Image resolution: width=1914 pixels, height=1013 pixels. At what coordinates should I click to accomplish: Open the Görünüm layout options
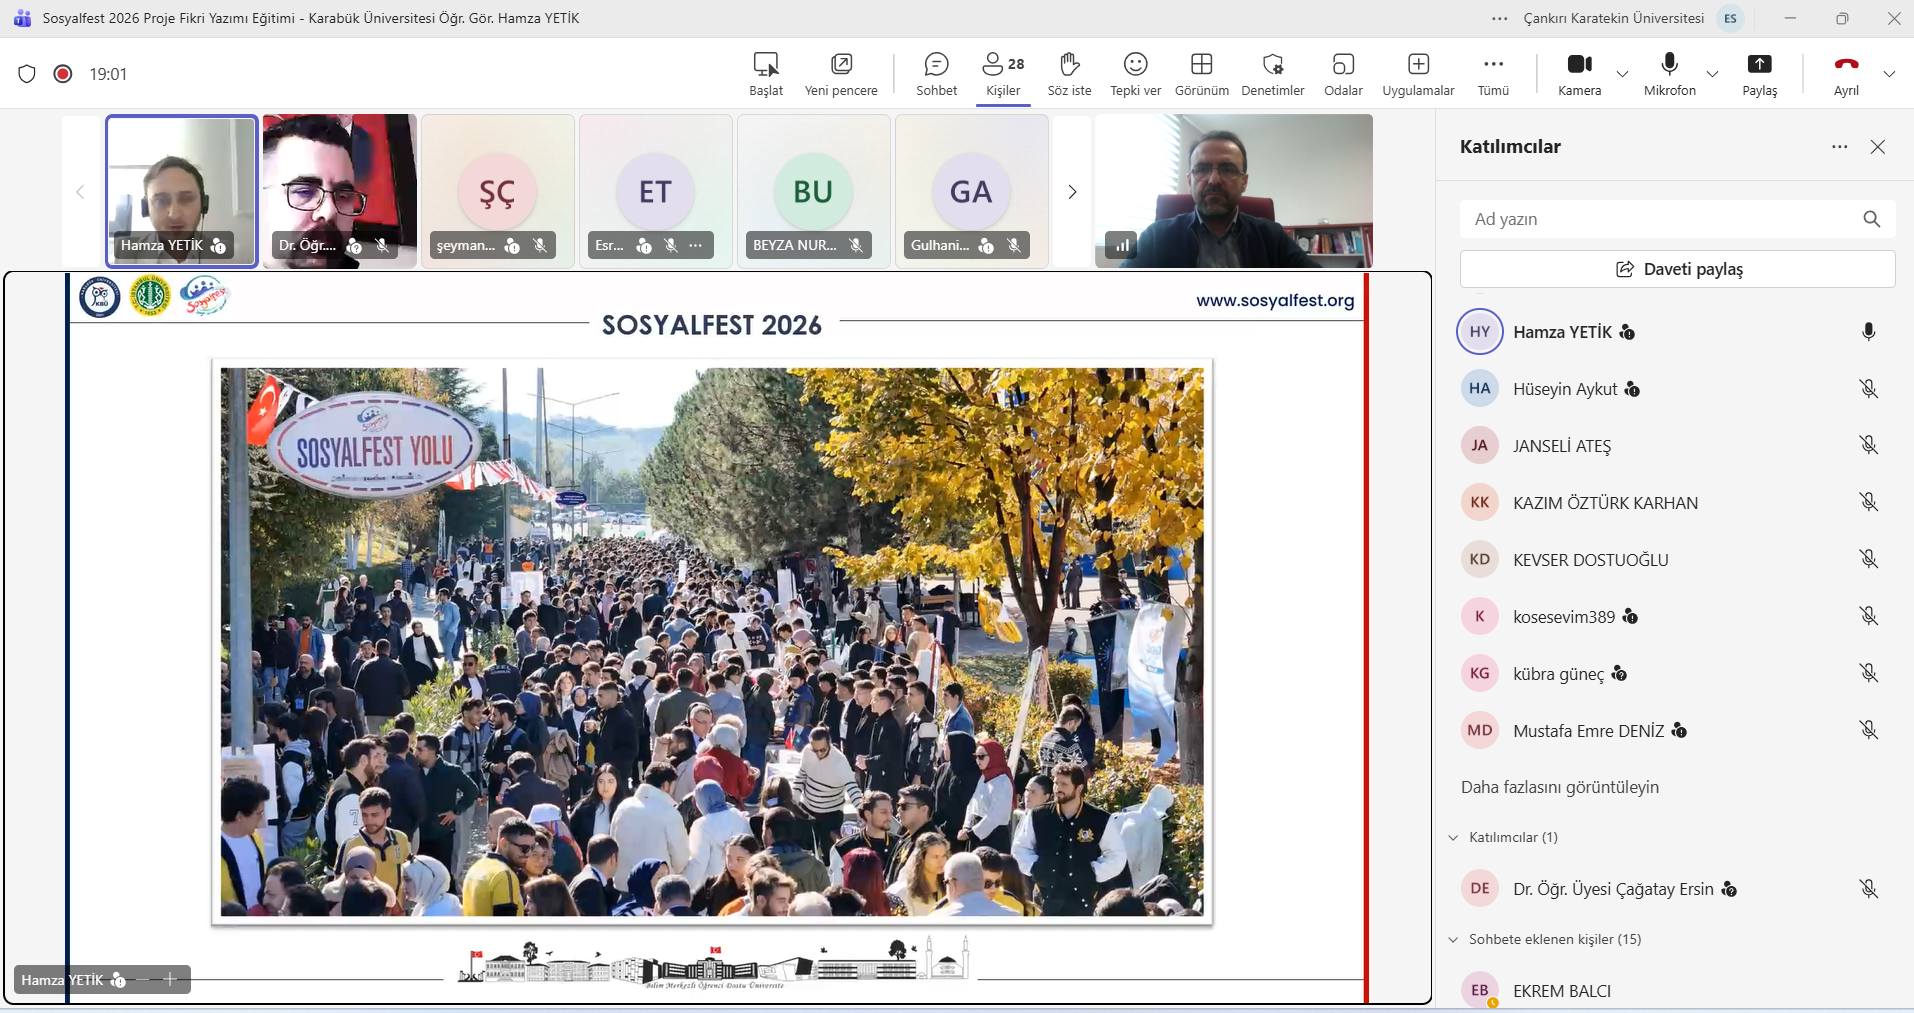[x=1201, y=74]
